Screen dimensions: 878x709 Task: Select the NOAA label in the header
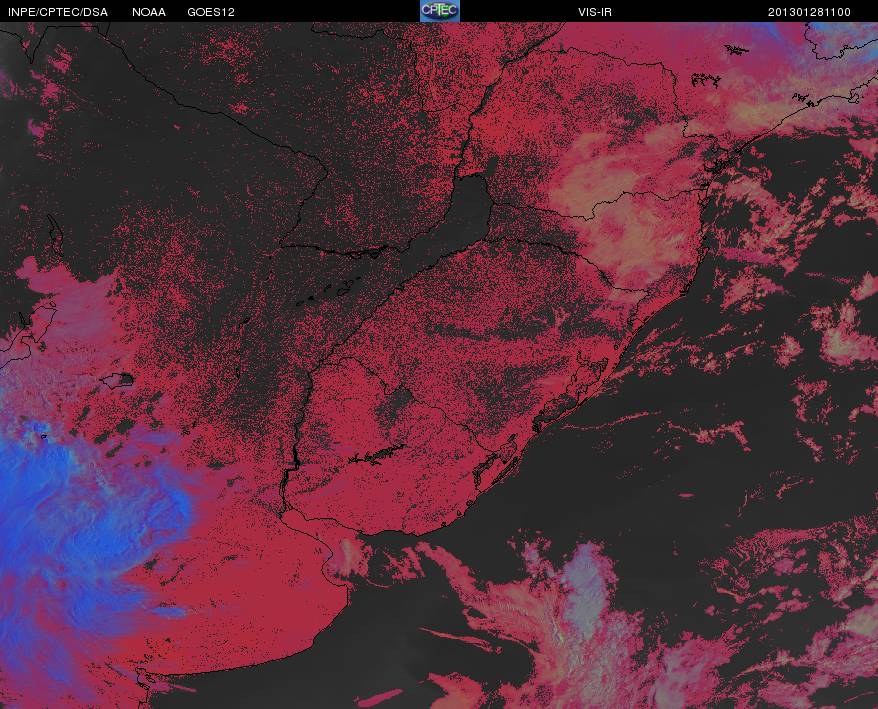click(x=148, y=12)
